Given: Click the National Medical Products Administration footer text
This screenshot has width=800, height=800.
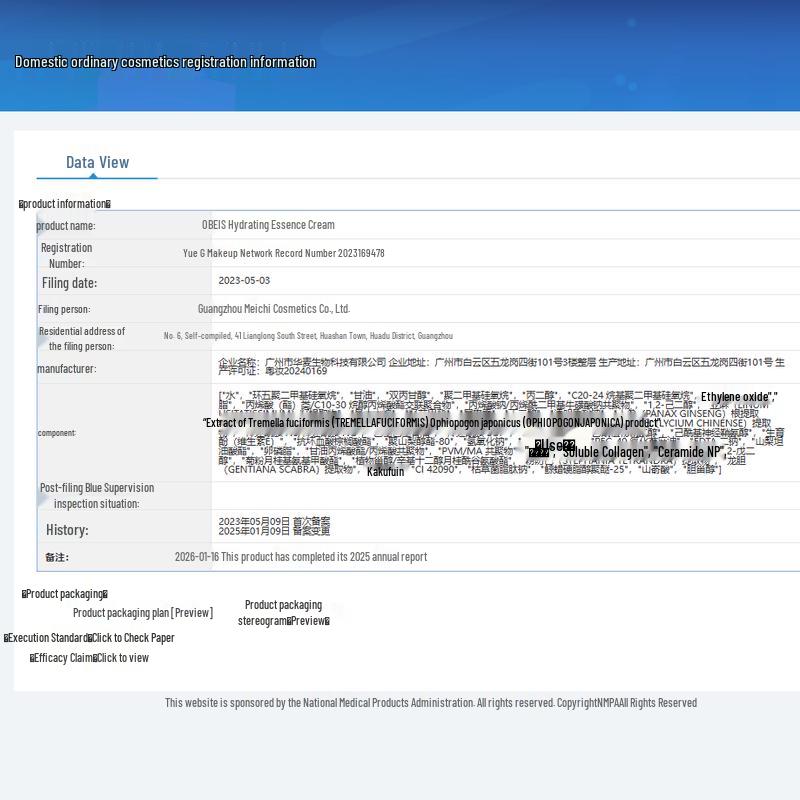Looking at the screenshot, I should click(x=430, y=703).
